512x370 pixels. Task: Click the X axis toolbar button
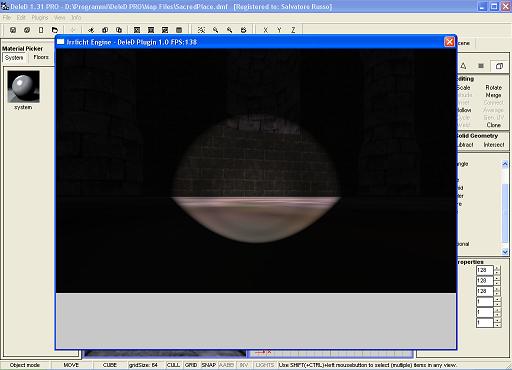(x=265, y=30)
